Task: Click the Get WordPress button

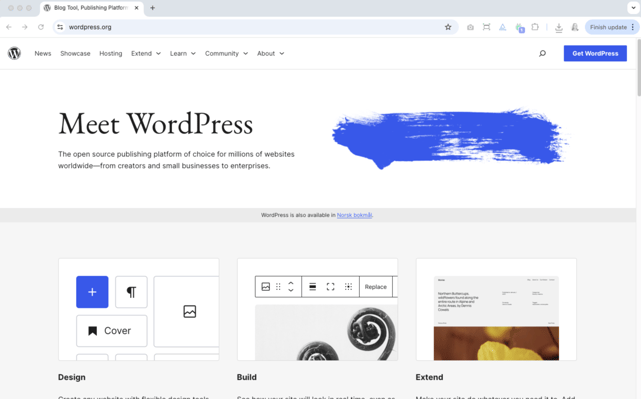Action: pos(595,54)
